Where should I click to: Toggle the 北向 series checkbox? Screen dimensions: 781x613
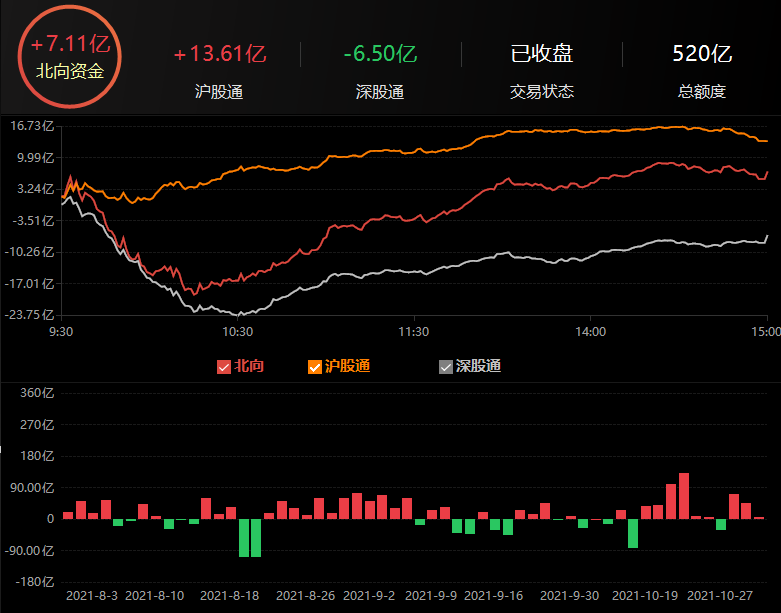point(224,367)
